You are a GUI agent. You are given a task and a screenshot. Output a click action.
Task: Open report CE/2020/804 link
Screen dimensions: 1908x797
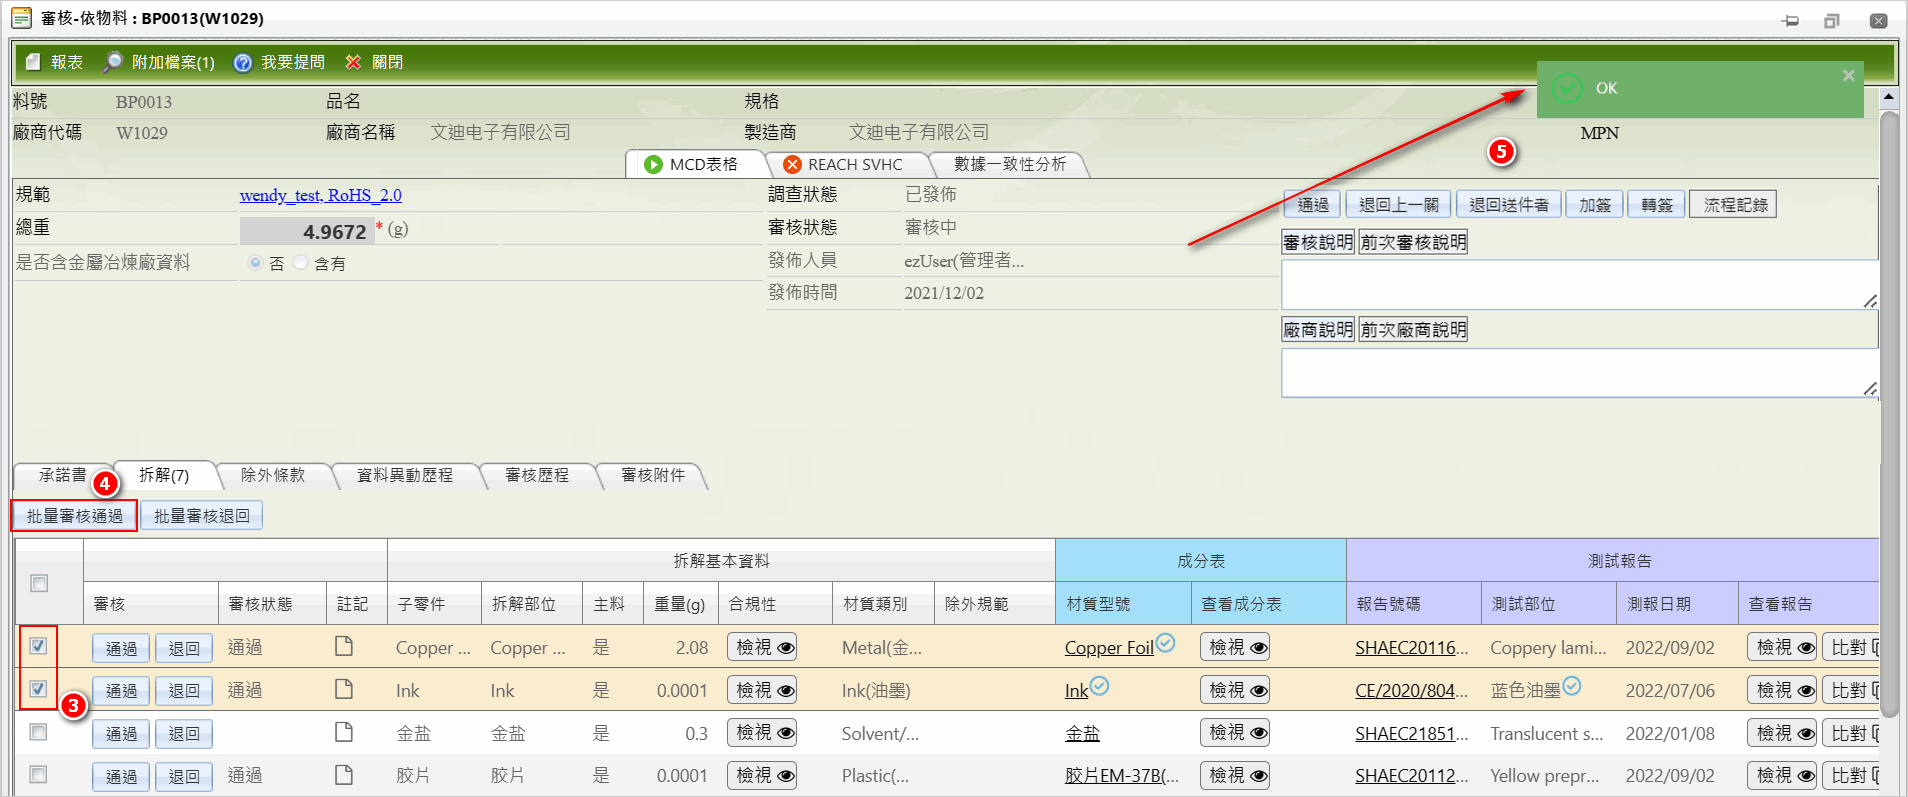click(x=1411, y=691)
